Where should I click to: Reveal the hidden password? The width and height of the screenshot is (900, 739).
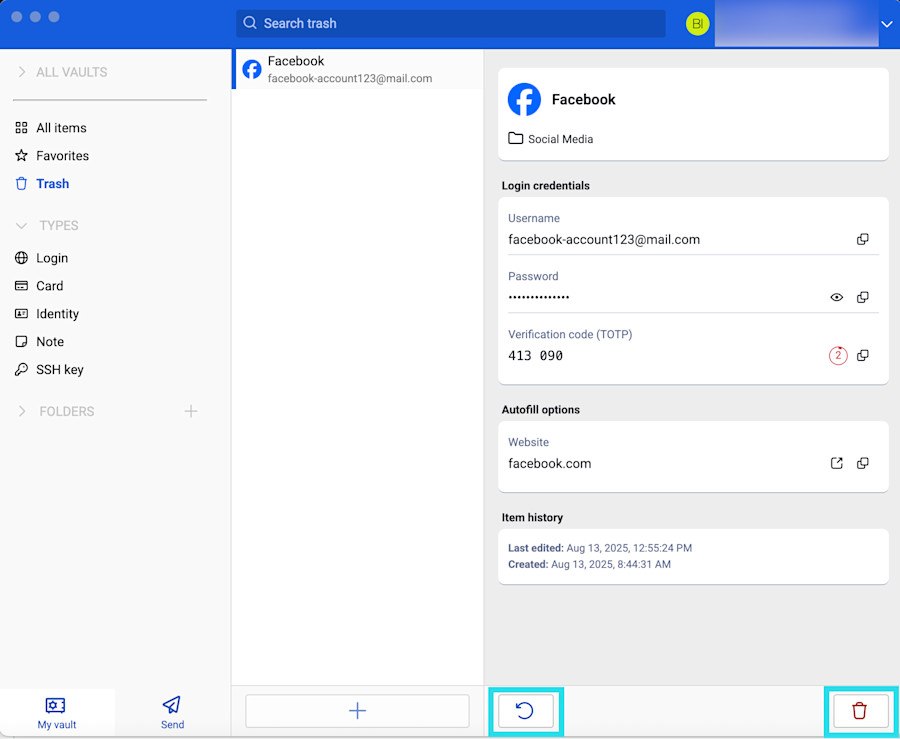(837, 298)
